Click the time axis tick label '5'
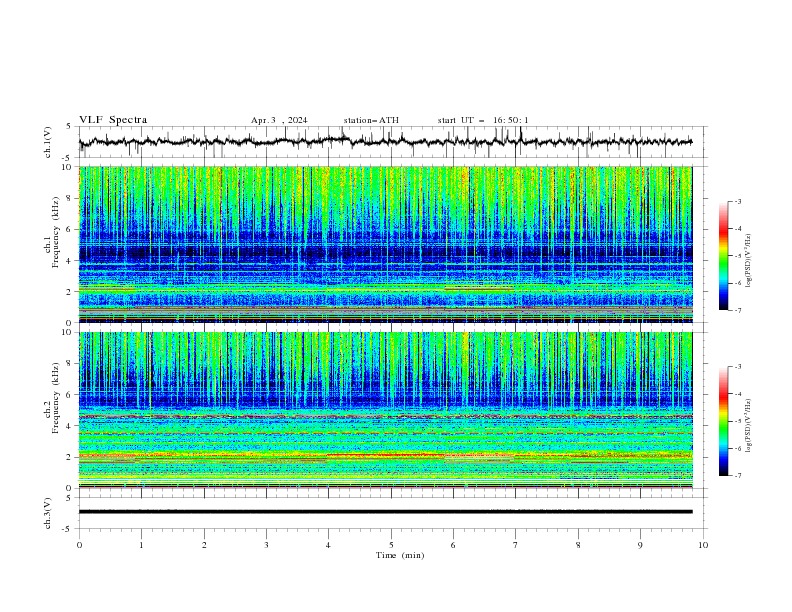792x612 pixels. pyautogui.click(x=391, y=545)
